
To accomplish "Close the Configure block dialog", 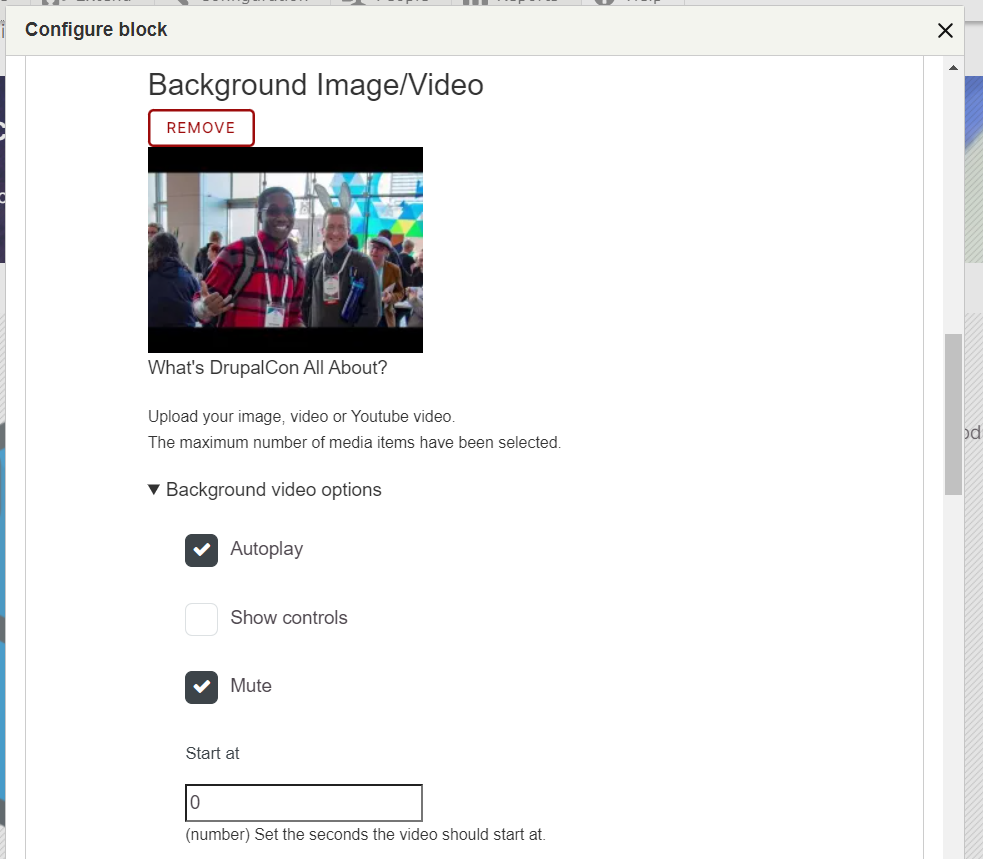I will (x=945, y=30).
